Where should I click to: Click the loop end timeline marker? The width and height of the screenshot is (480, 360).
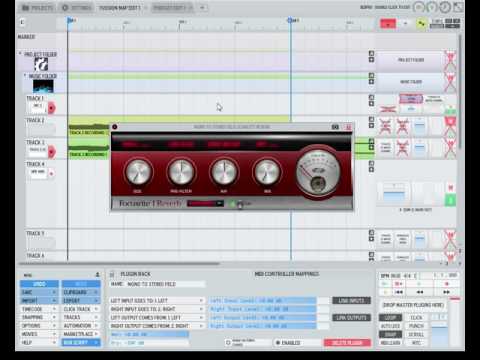coord(290,21)
